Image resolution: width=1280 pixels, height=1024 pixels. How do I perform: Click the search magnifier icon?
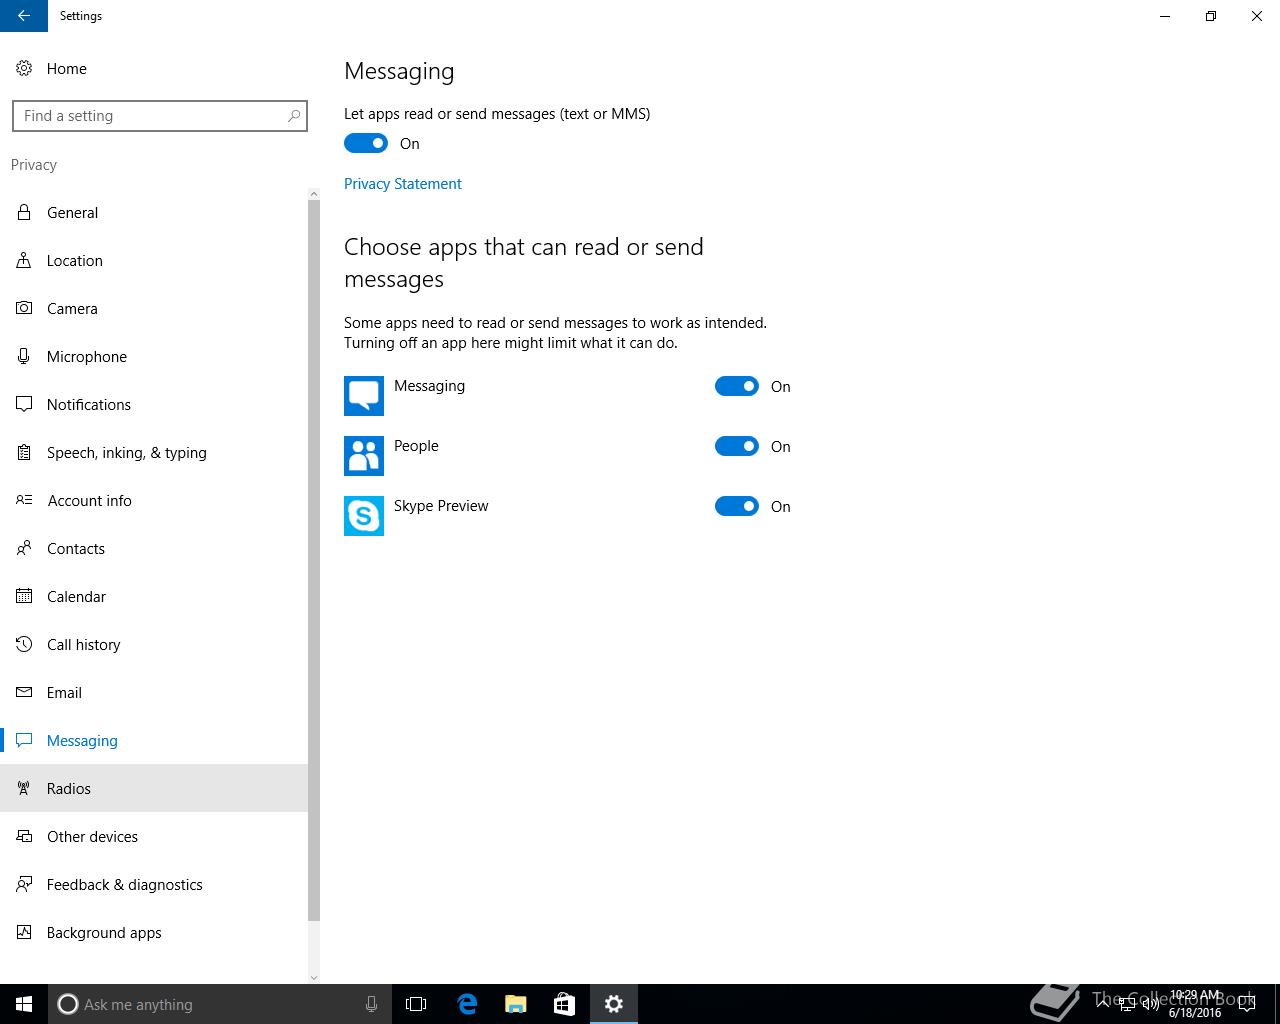tap(294, 116)
